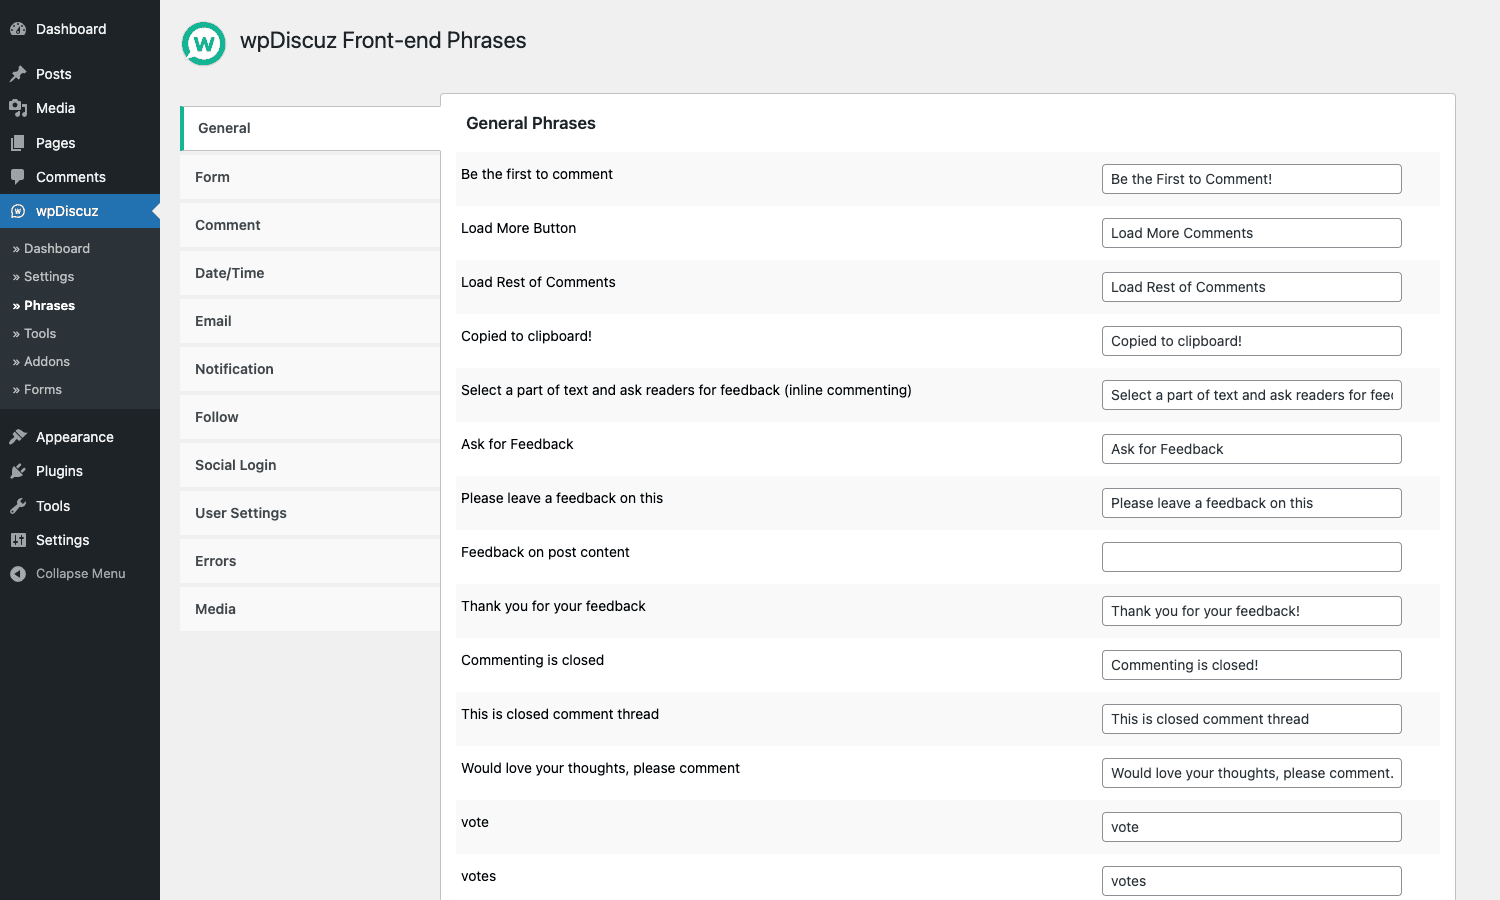Click the 'Please leave a feedback on this' field
This screenshot has height=900, width=1500.
(x=1252, y=503)
